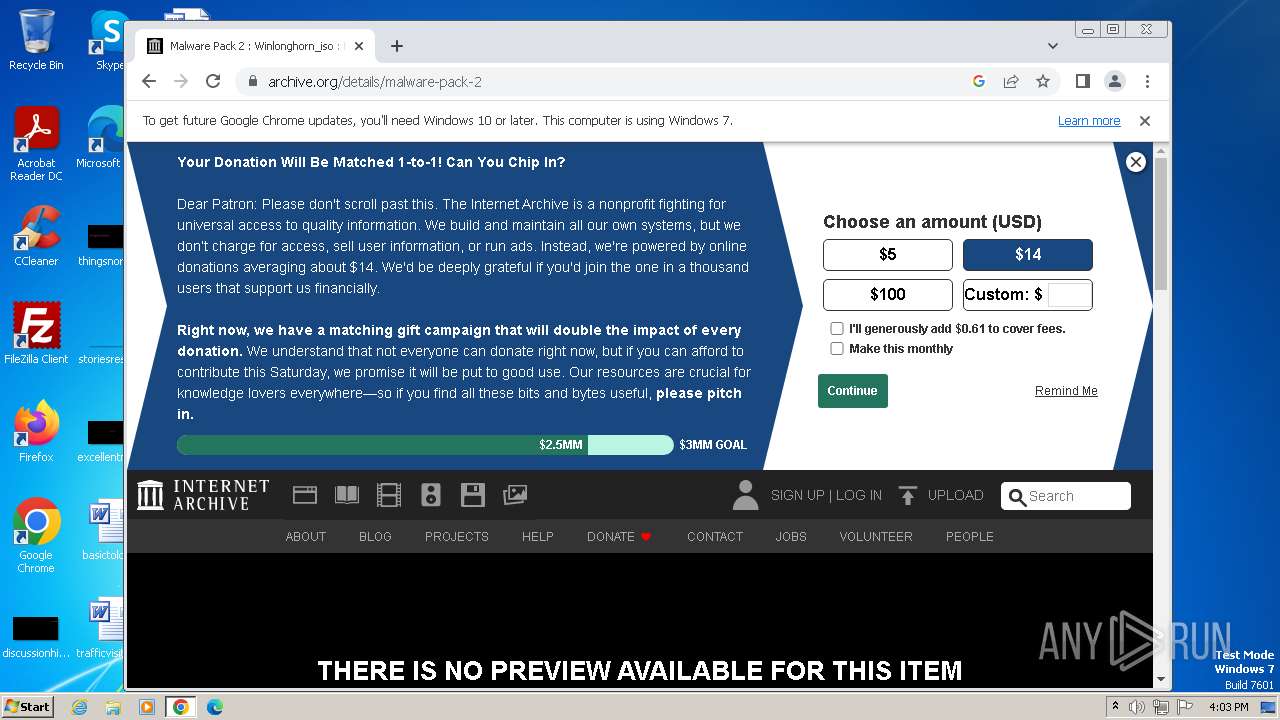
Task: Open Acrobat Reader DC desktop icon
Action: (x=36, y=144)
